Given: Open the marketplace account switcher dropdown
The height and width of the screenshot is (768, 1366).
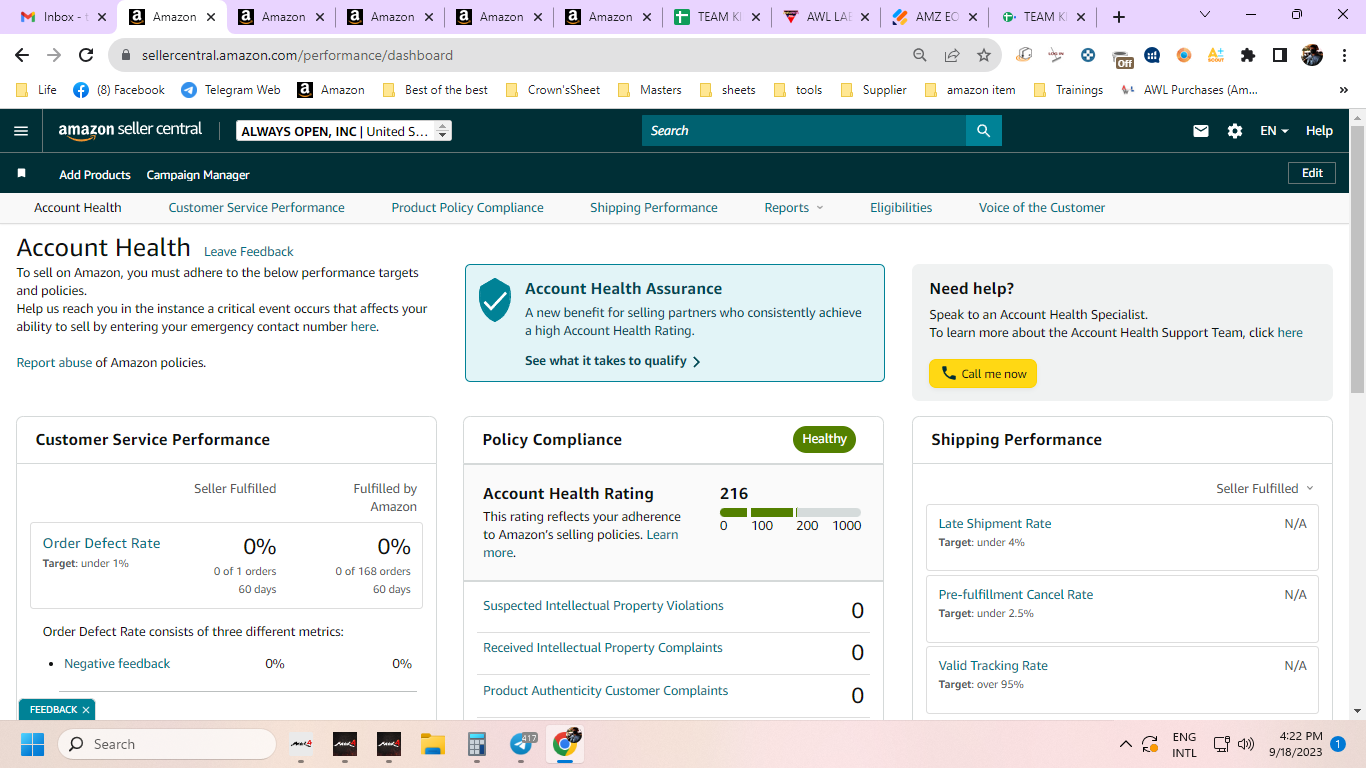Looking at the screenshot, I should click(344, 131).
